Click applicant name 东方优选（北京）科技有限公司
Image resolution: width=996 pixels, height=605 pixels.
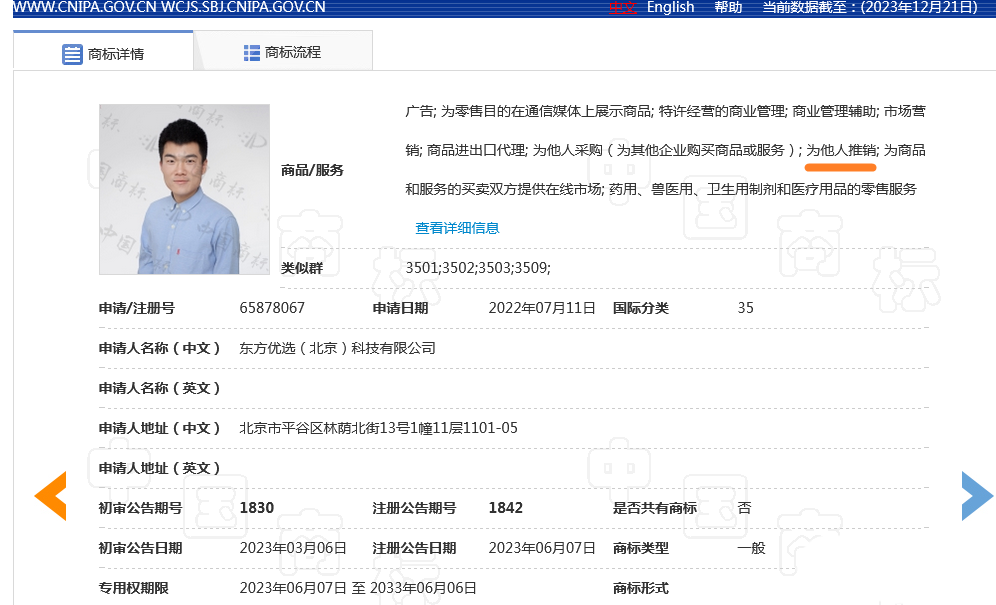point(337,348)
